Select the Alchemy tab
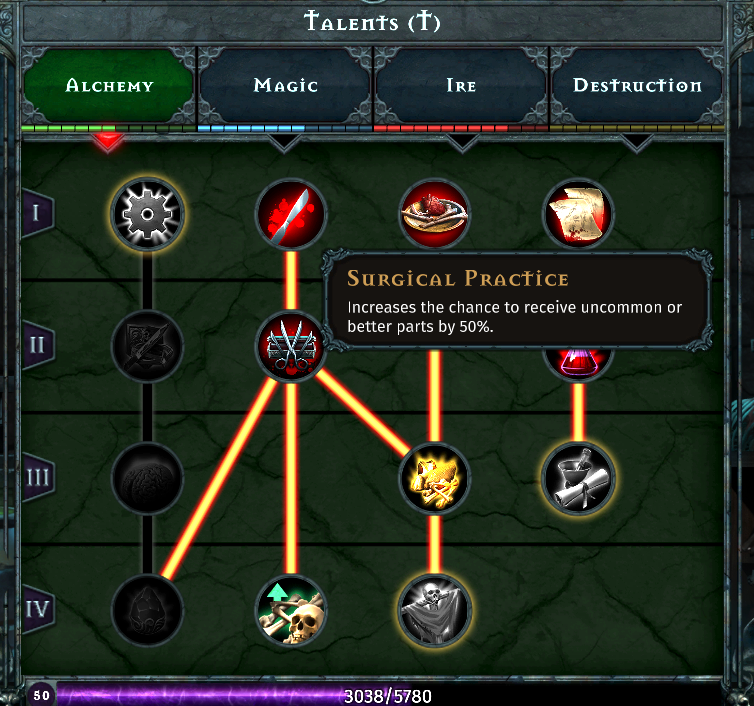The height and width of the screenshot is (706, 754). pos(108,85)
